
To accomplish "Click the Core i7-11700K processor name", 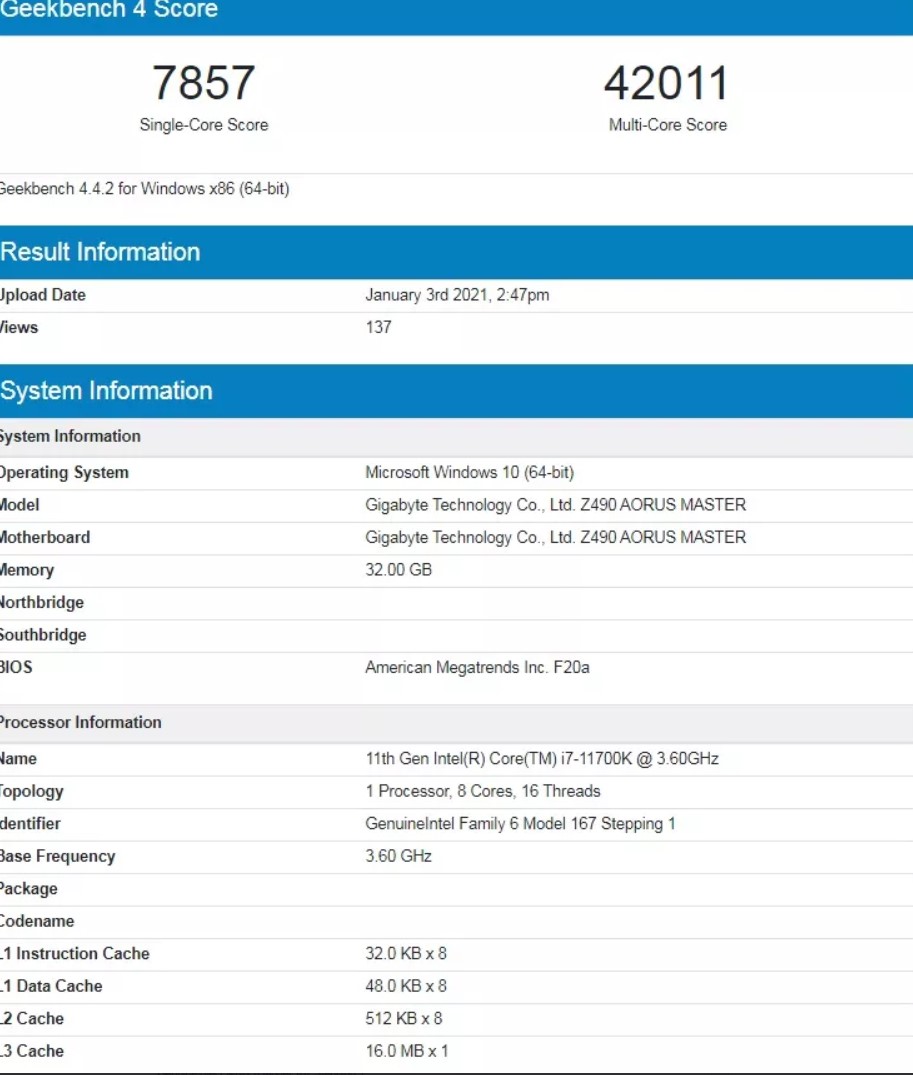I will pyautogui.click(x=541, y=759).
